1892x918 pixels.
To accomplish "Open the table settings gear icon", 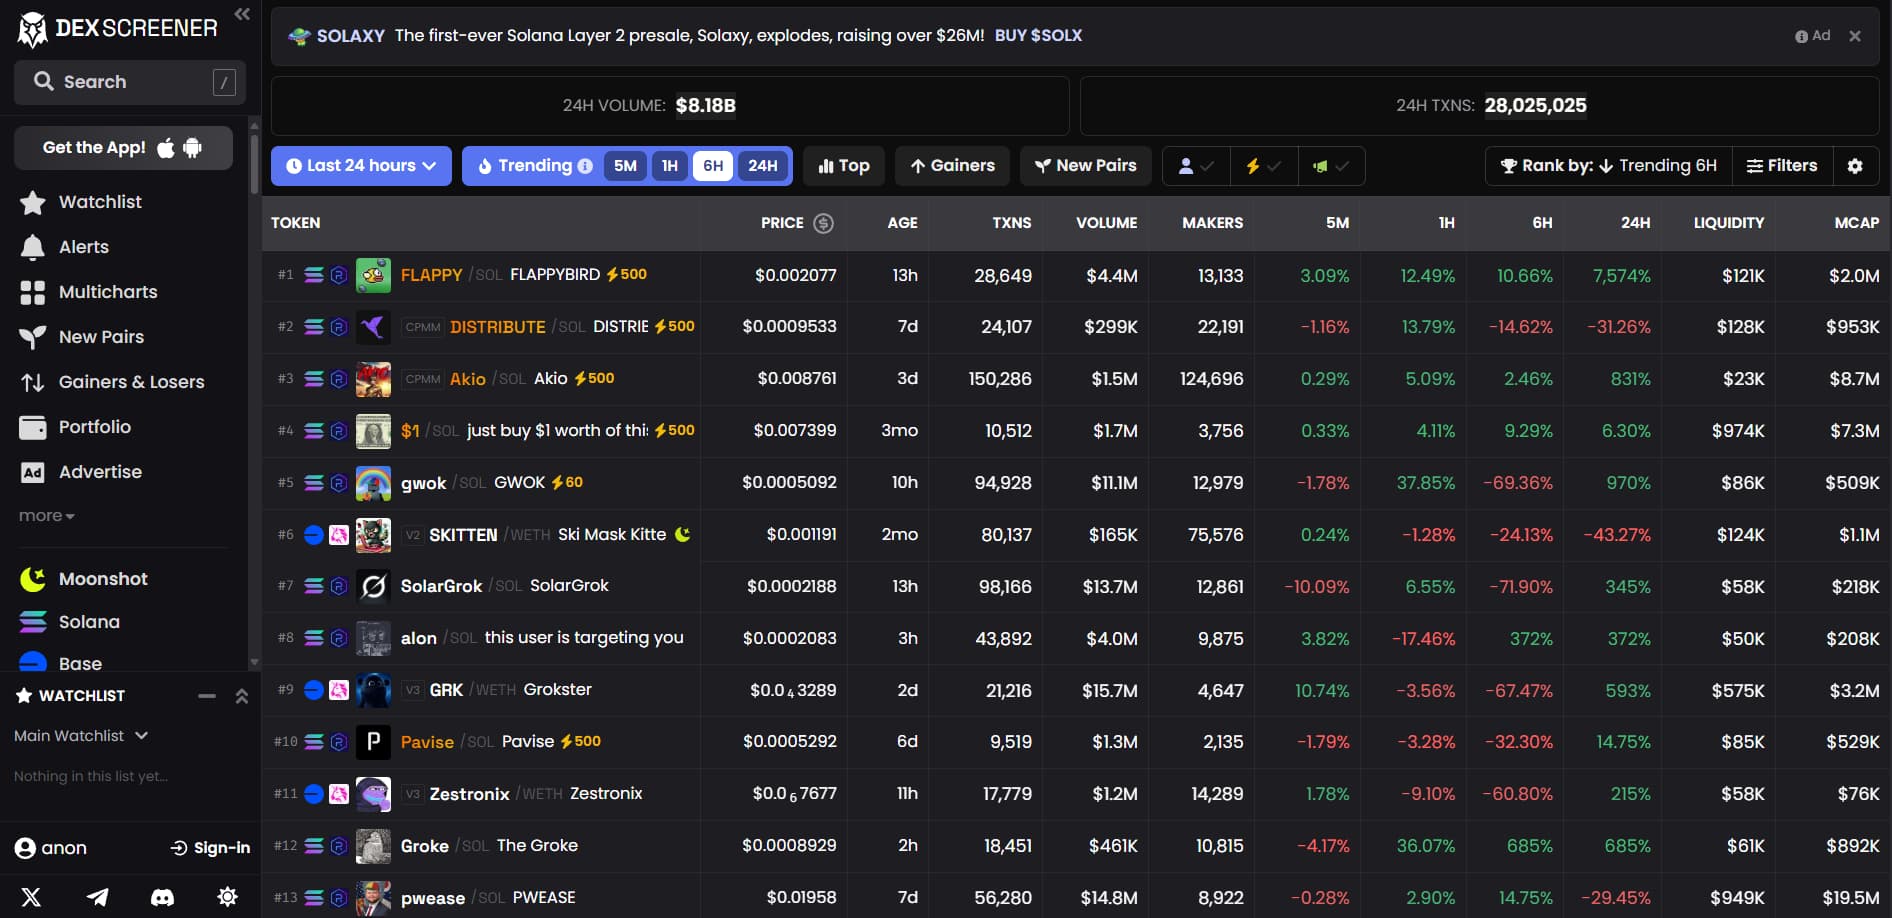I will [x=1855, y=166].
